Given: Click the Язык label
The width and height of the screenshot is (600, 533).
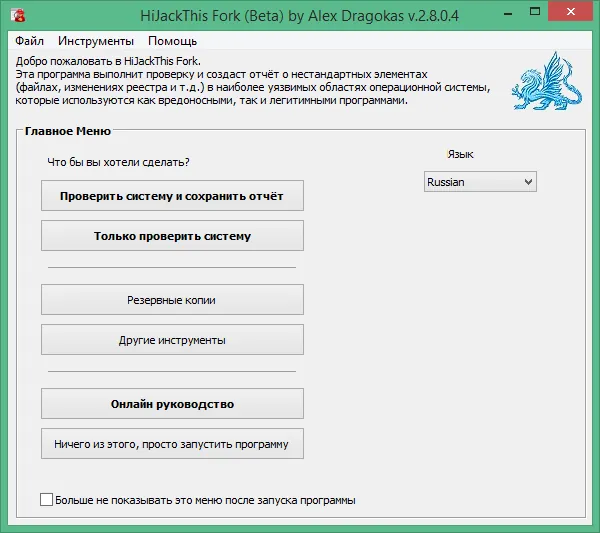Looking at the screenshot, I should 460,154.
